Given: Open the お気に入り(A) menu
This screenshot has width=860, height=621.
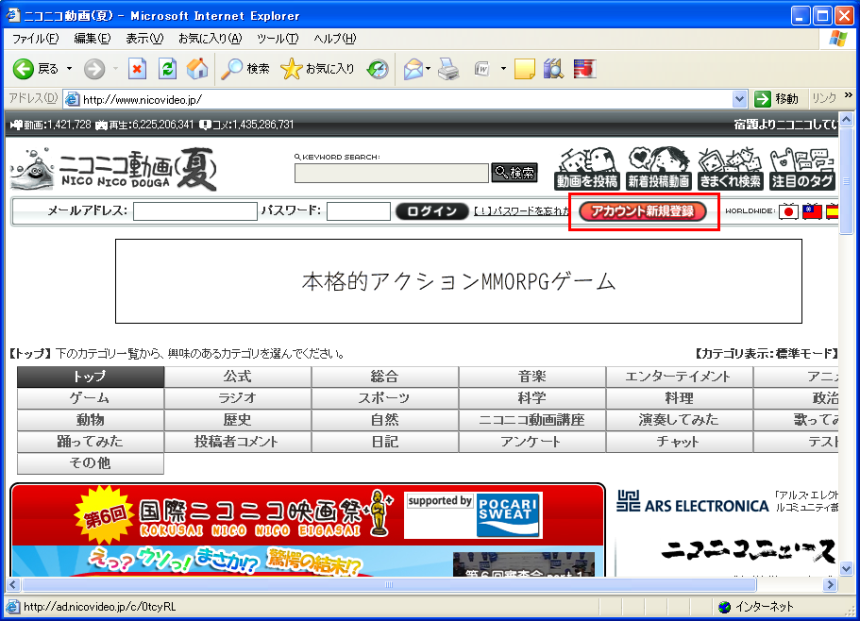Looking at the screenshot, I should (210, 38).
